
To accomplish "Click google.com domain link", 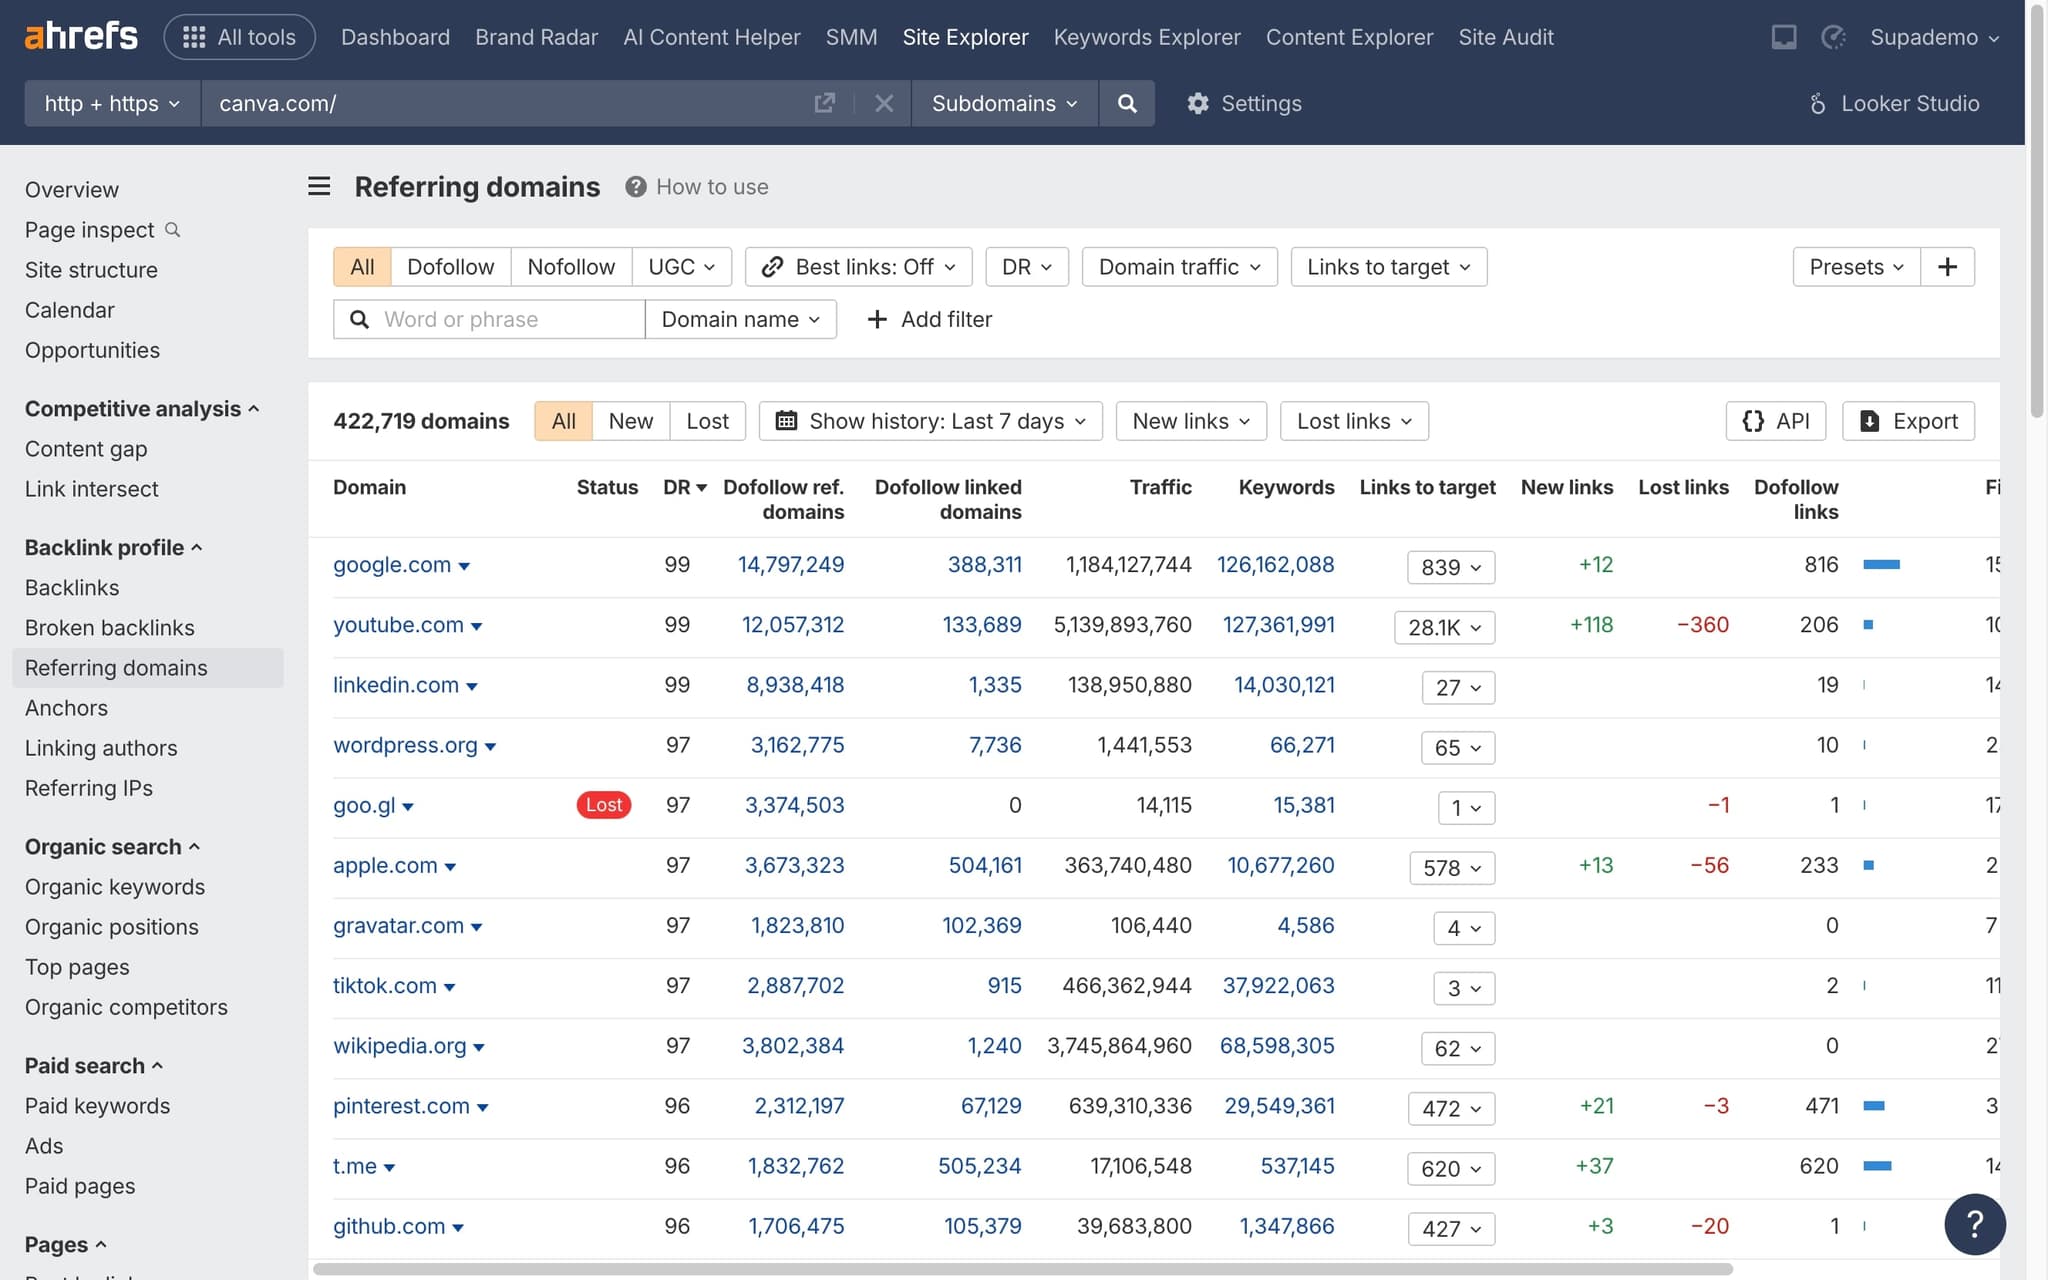I will point(392,564).
